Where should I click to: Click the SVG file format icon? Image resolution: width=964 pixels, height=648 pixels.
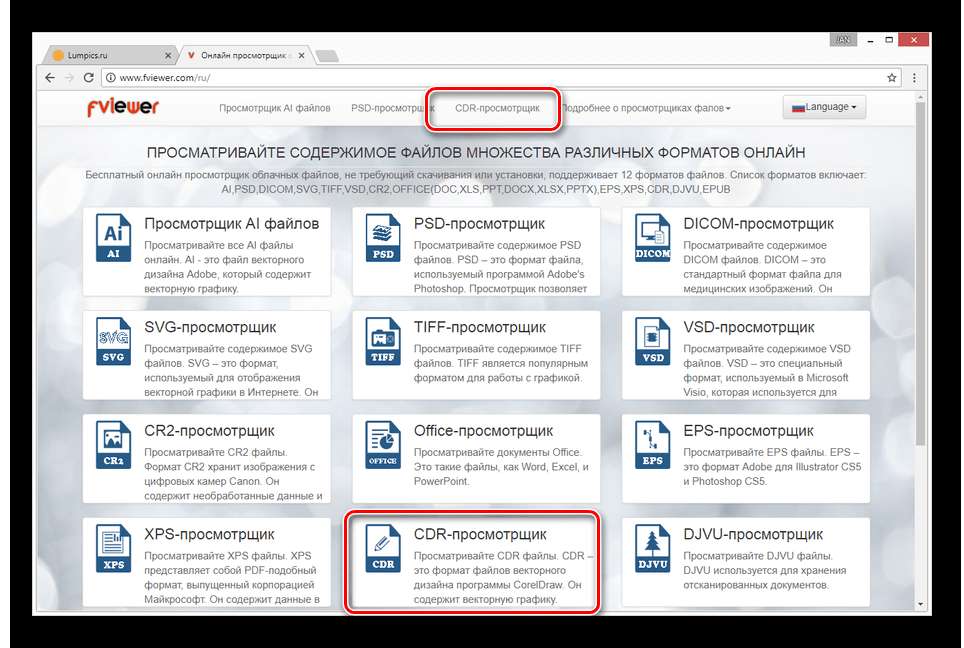tap(113, 342)
